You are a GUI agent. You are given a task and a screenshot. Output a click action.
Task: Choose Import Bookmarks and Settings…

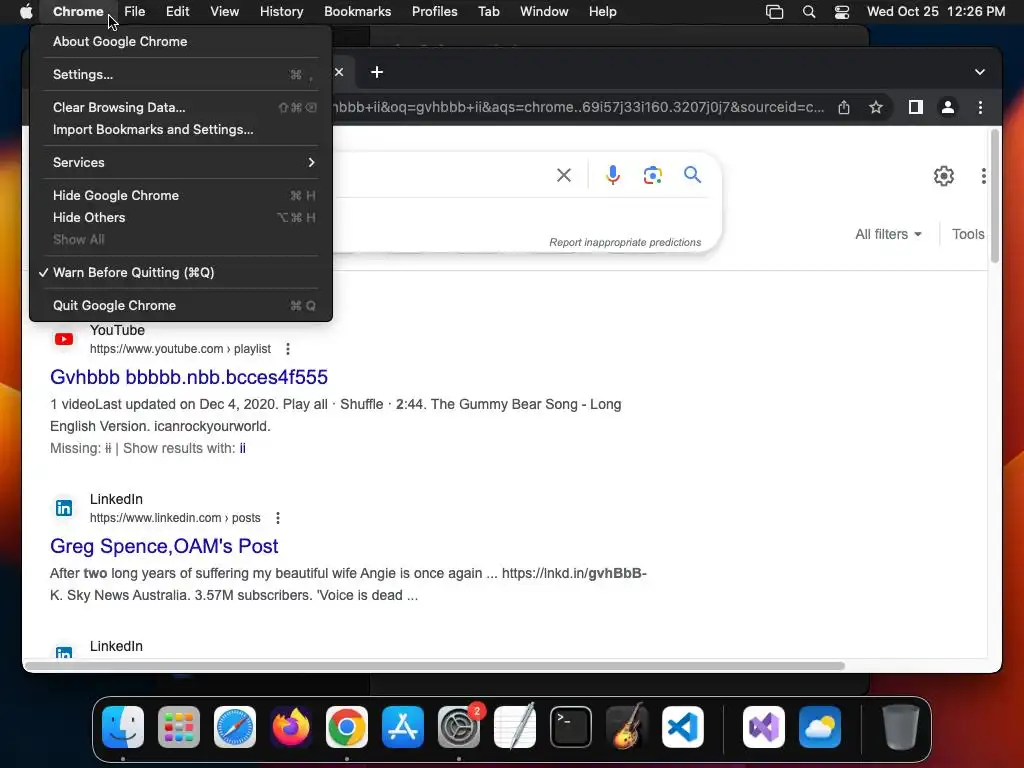coord(181,129)
